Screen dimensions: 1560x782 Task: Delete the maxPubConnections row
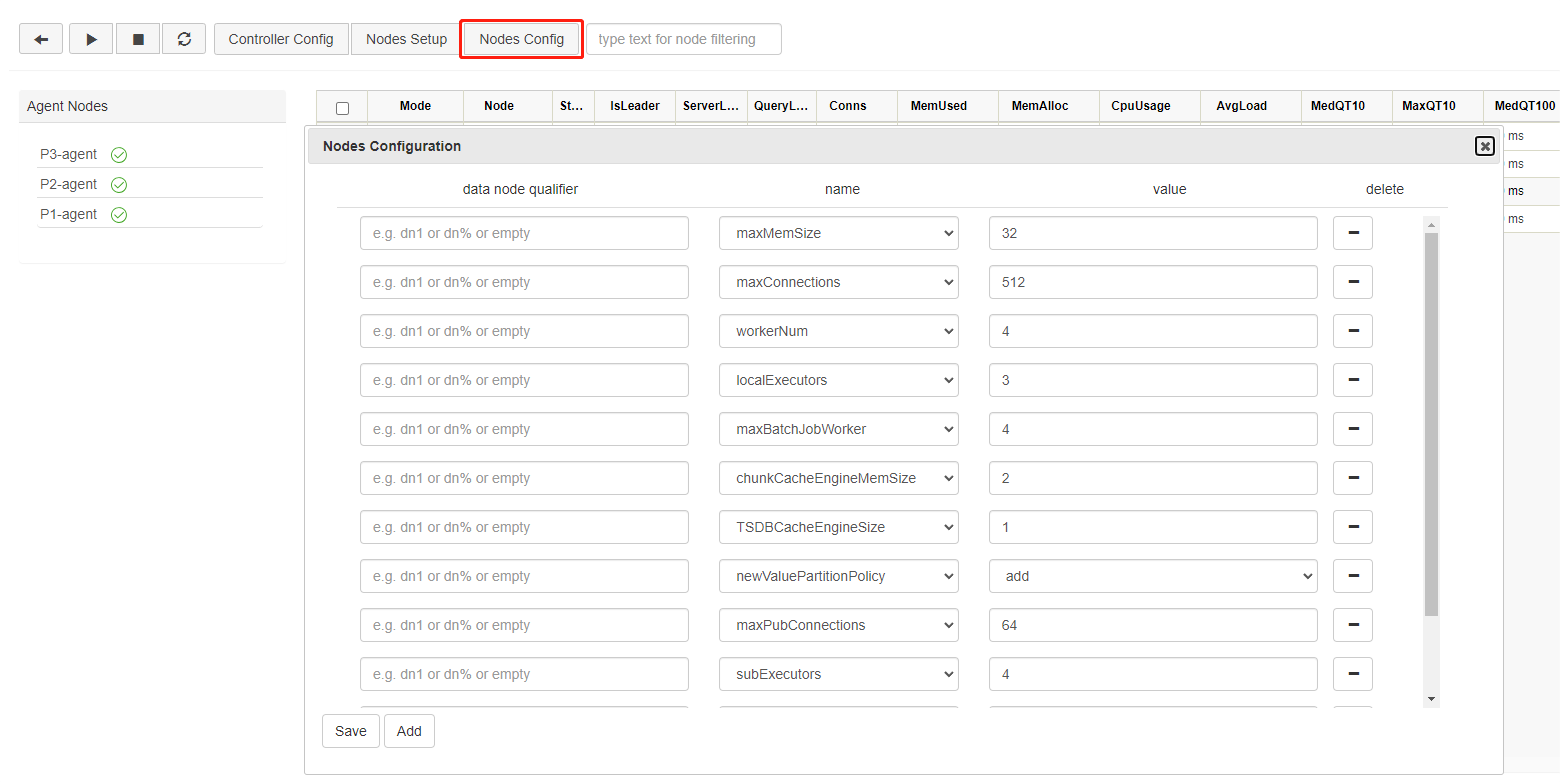(x=1353, y=625)
